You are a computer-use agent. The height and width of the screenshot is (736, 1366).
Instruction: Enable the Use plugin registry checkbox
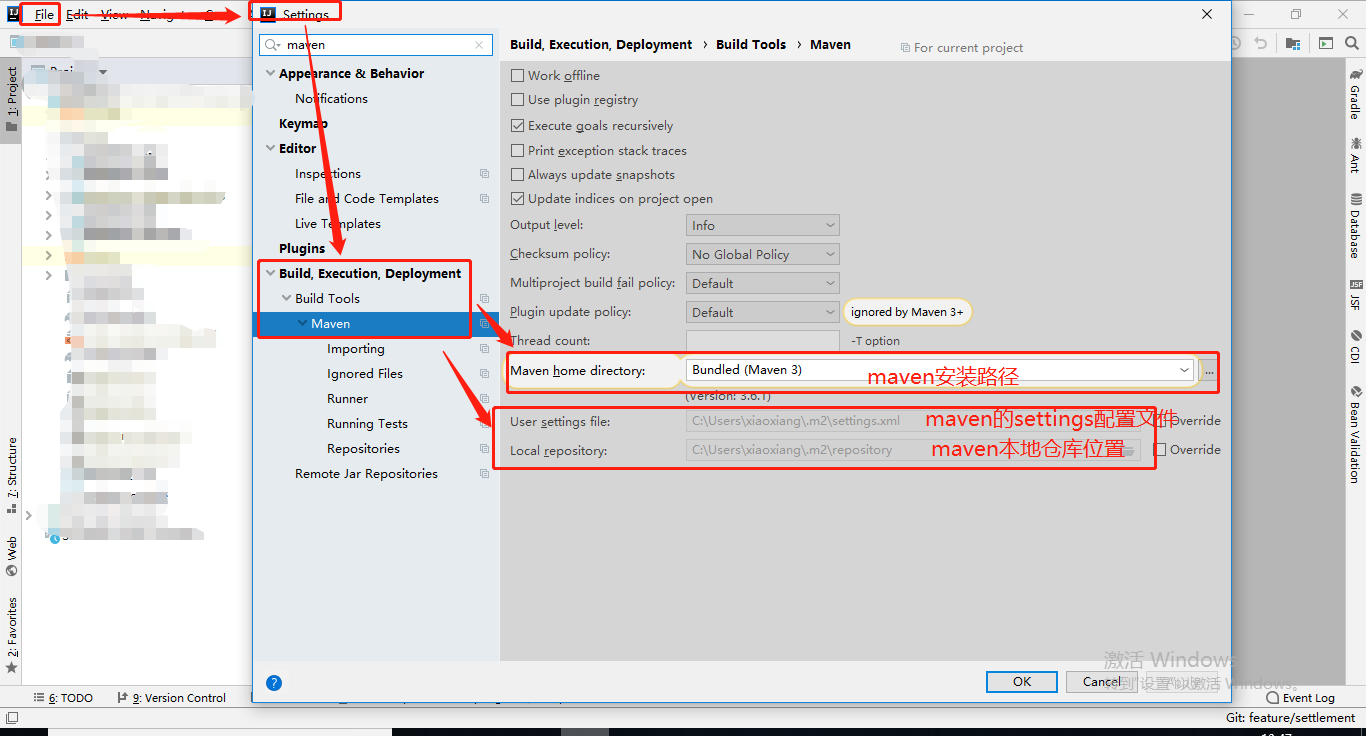[517, 100]
